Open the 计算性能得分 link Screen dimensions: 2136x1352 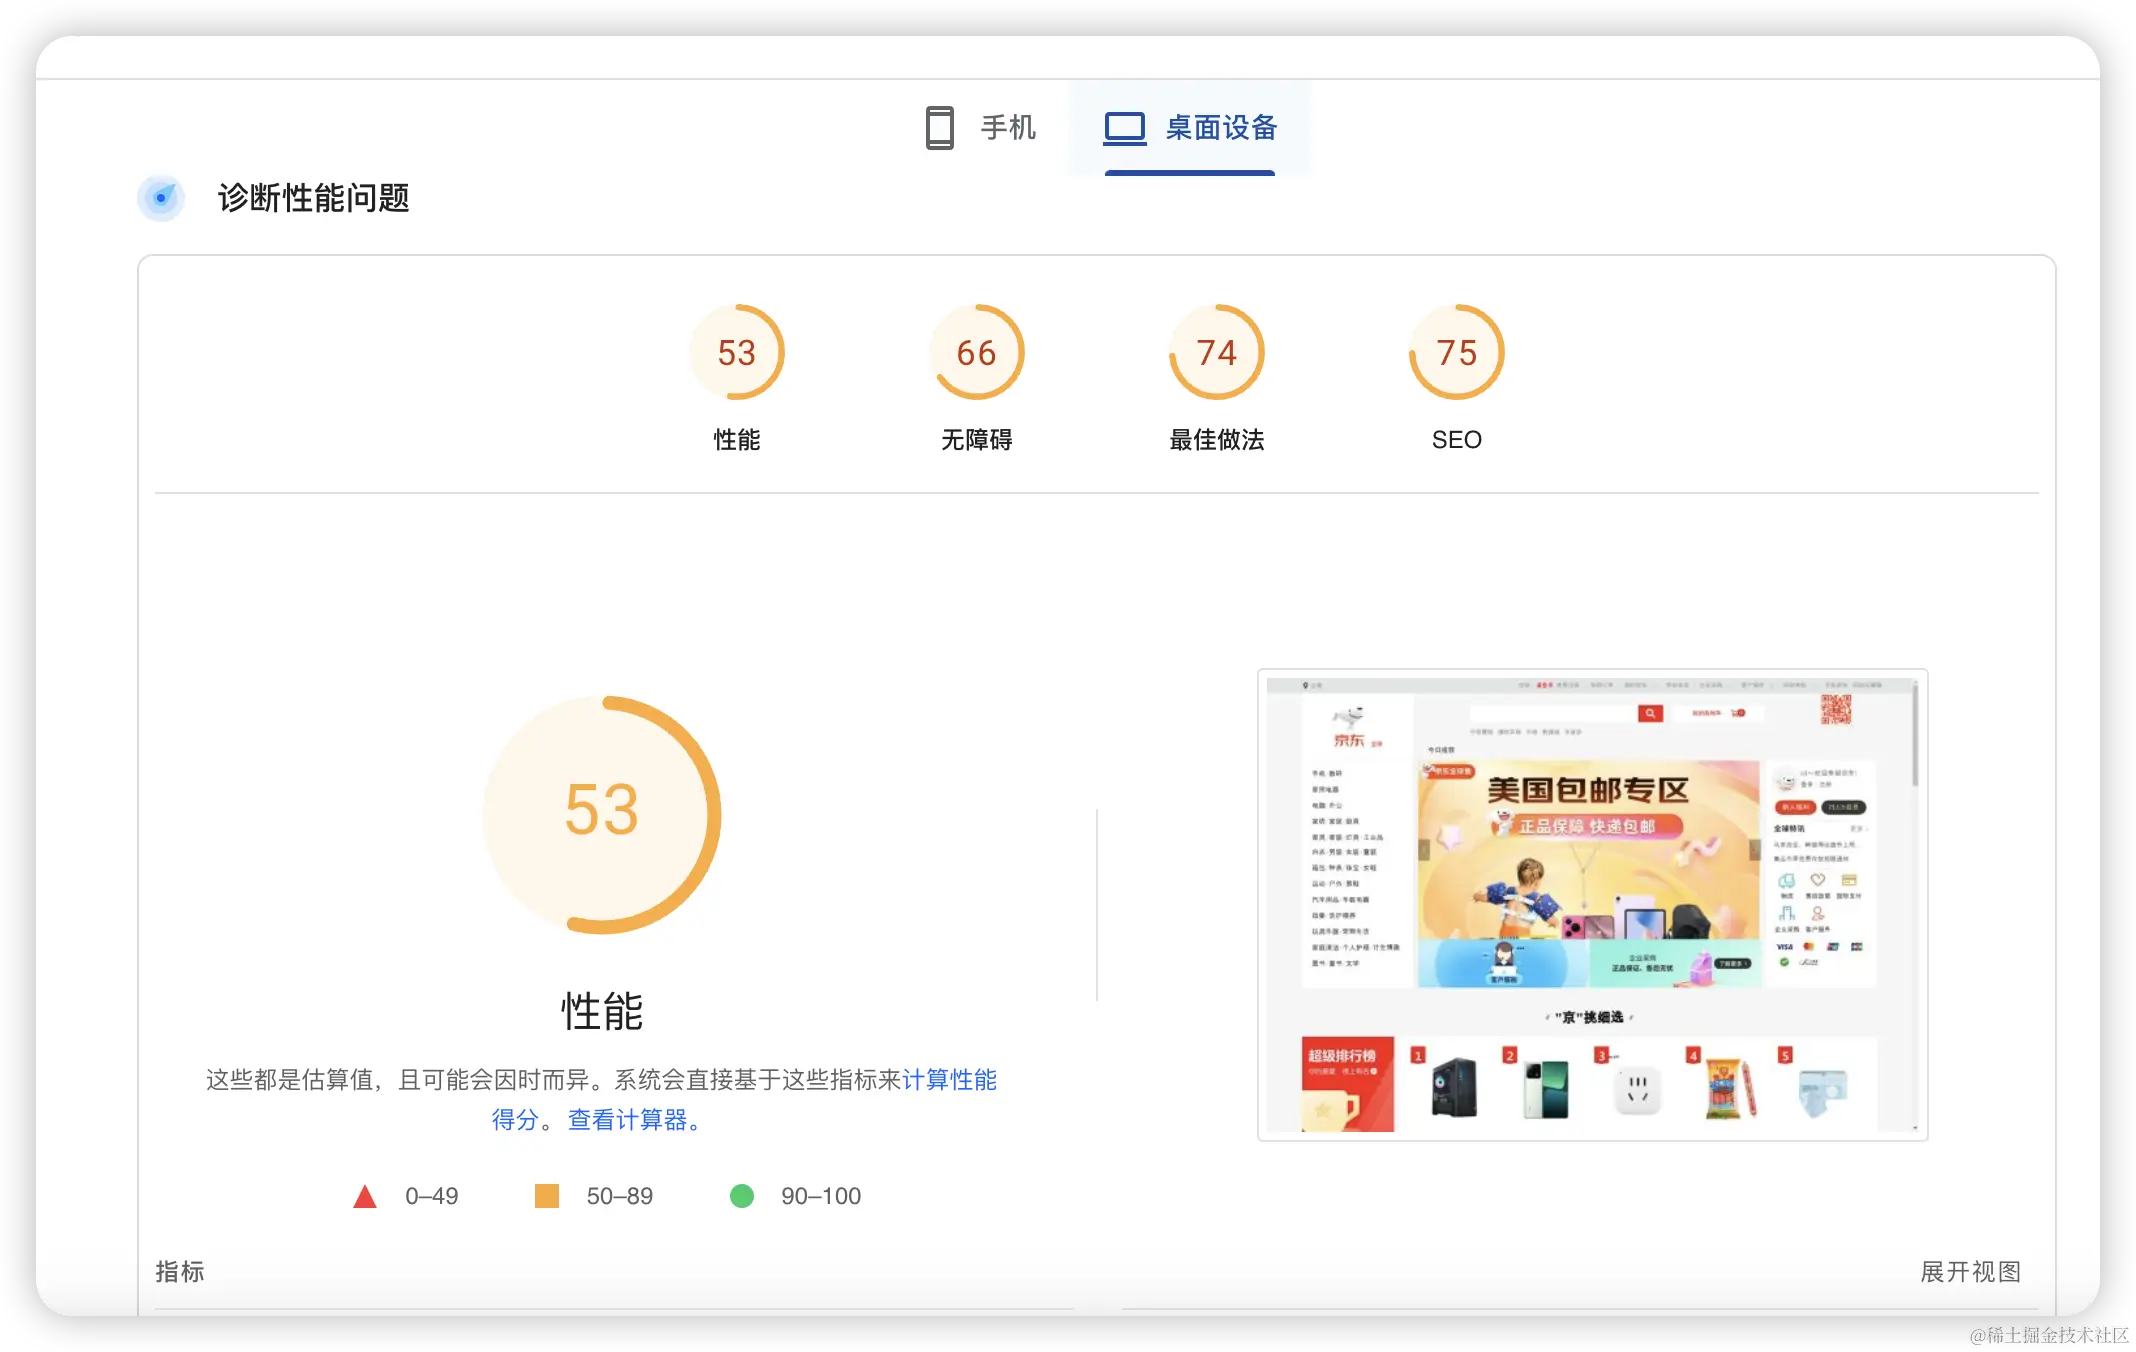tap(948, 1080)
